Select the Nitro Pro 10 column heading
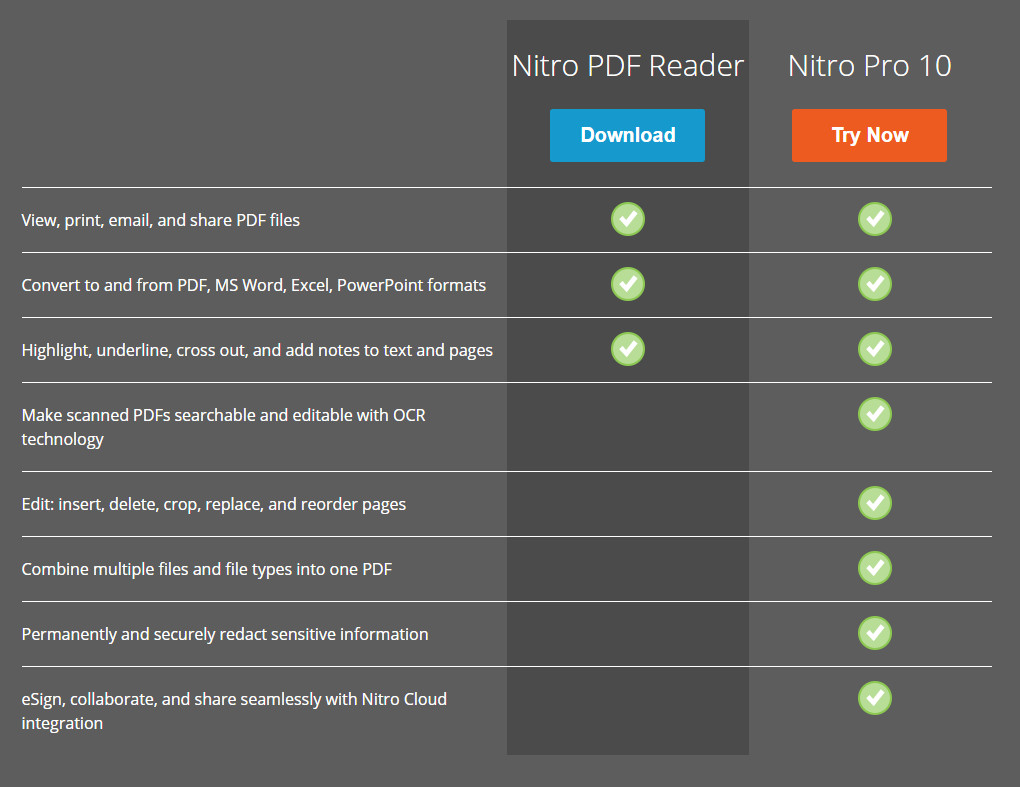 click(870, 66)
